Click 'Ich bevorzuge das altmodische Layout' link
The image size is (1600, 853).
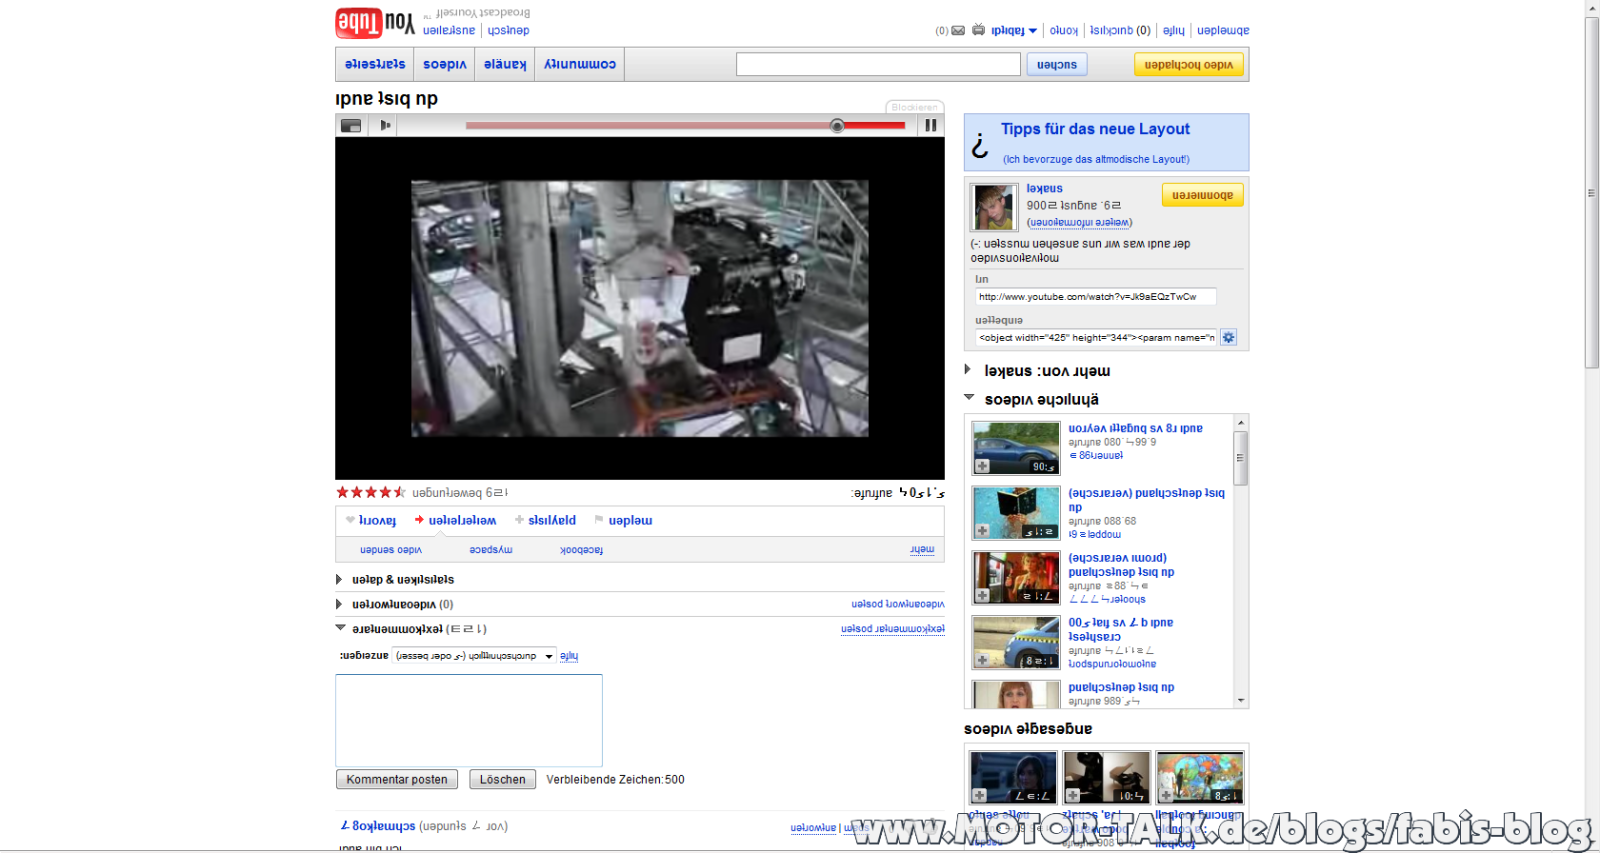point(1097,159)
